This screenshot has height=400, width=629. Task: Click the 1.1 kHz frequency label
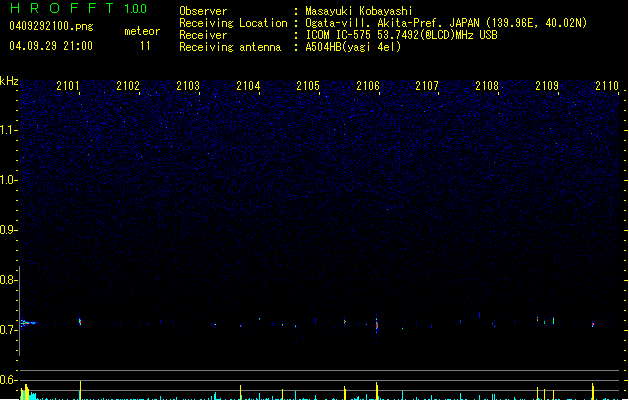(x=8, y=130)
